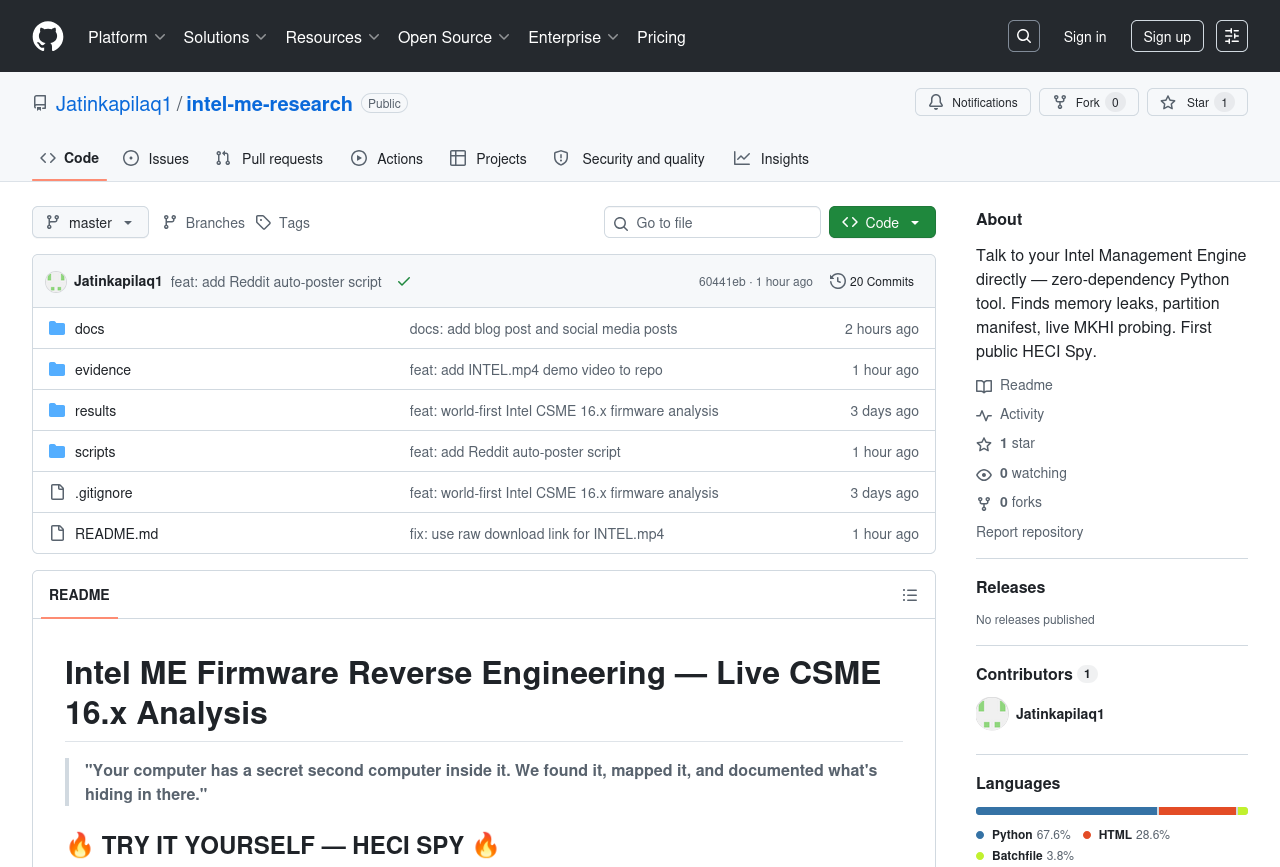This screenshot has width=1280, height=867.
Task: Open the README outline list icon
Action: point(910,595)
